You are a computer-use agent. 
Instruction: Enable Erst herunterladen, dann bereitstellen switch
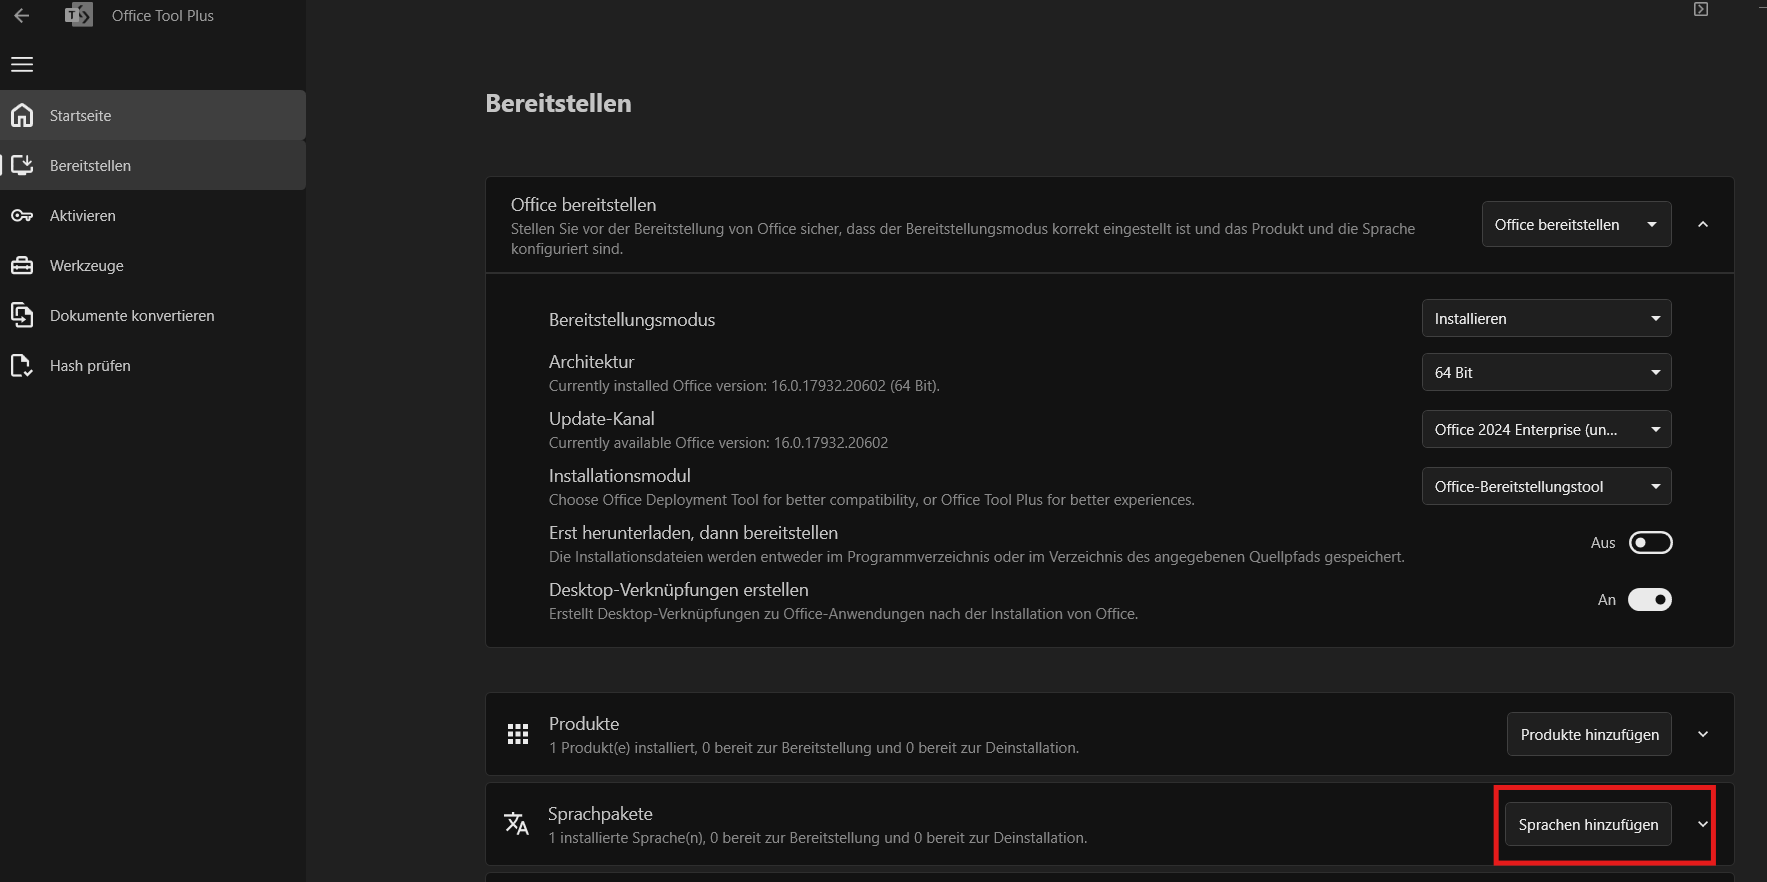click(1650, 543)
